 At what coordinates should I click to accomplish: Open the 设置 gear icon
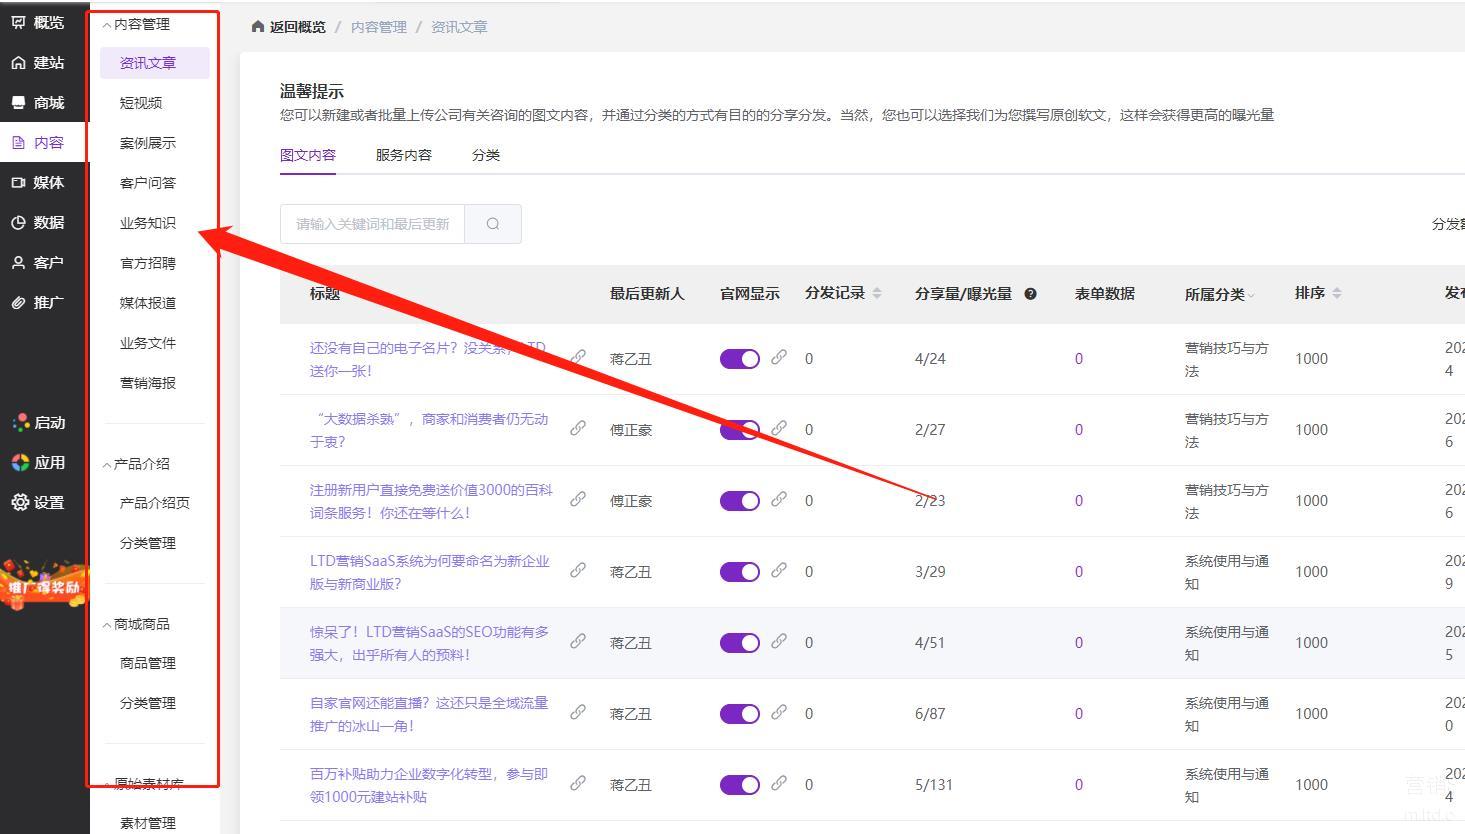point(20,503)
